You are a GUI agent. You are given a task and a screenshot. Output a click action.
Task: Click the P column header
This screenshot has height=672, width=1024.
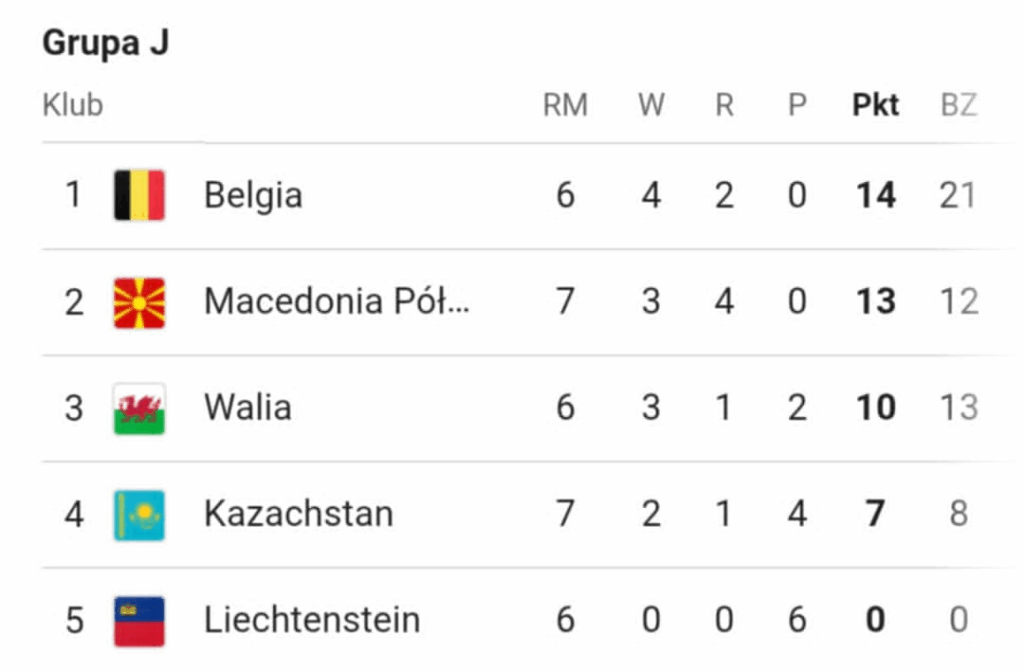tap(797, 105)
